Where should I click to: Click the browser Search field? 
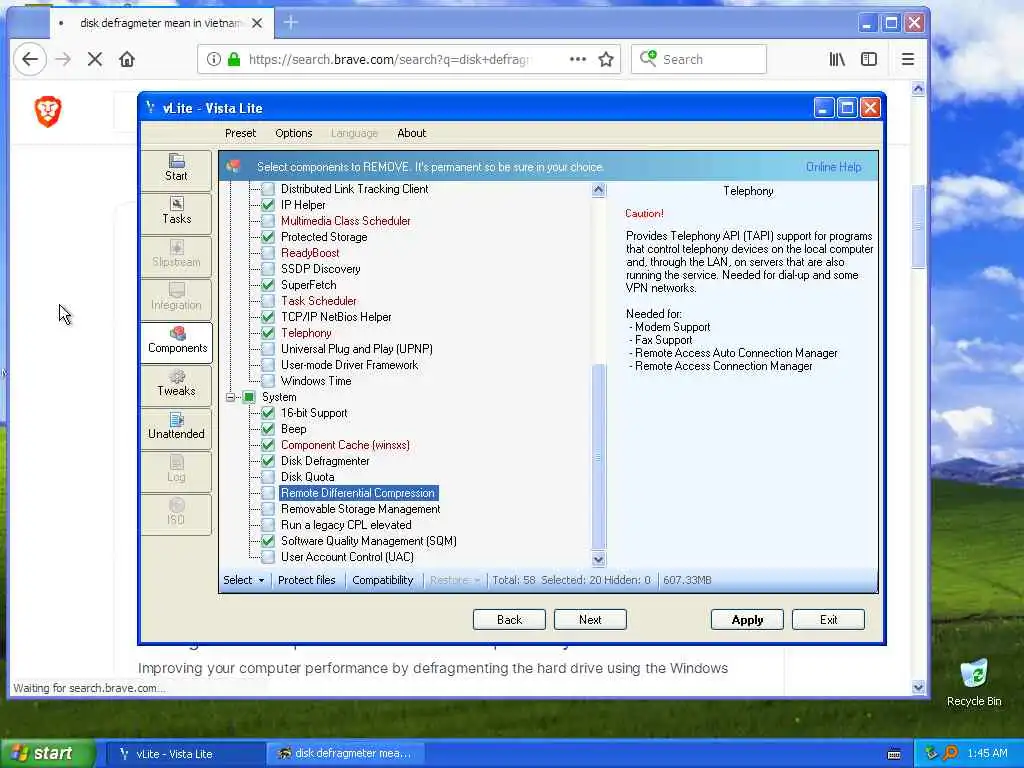tap(698, 59)
